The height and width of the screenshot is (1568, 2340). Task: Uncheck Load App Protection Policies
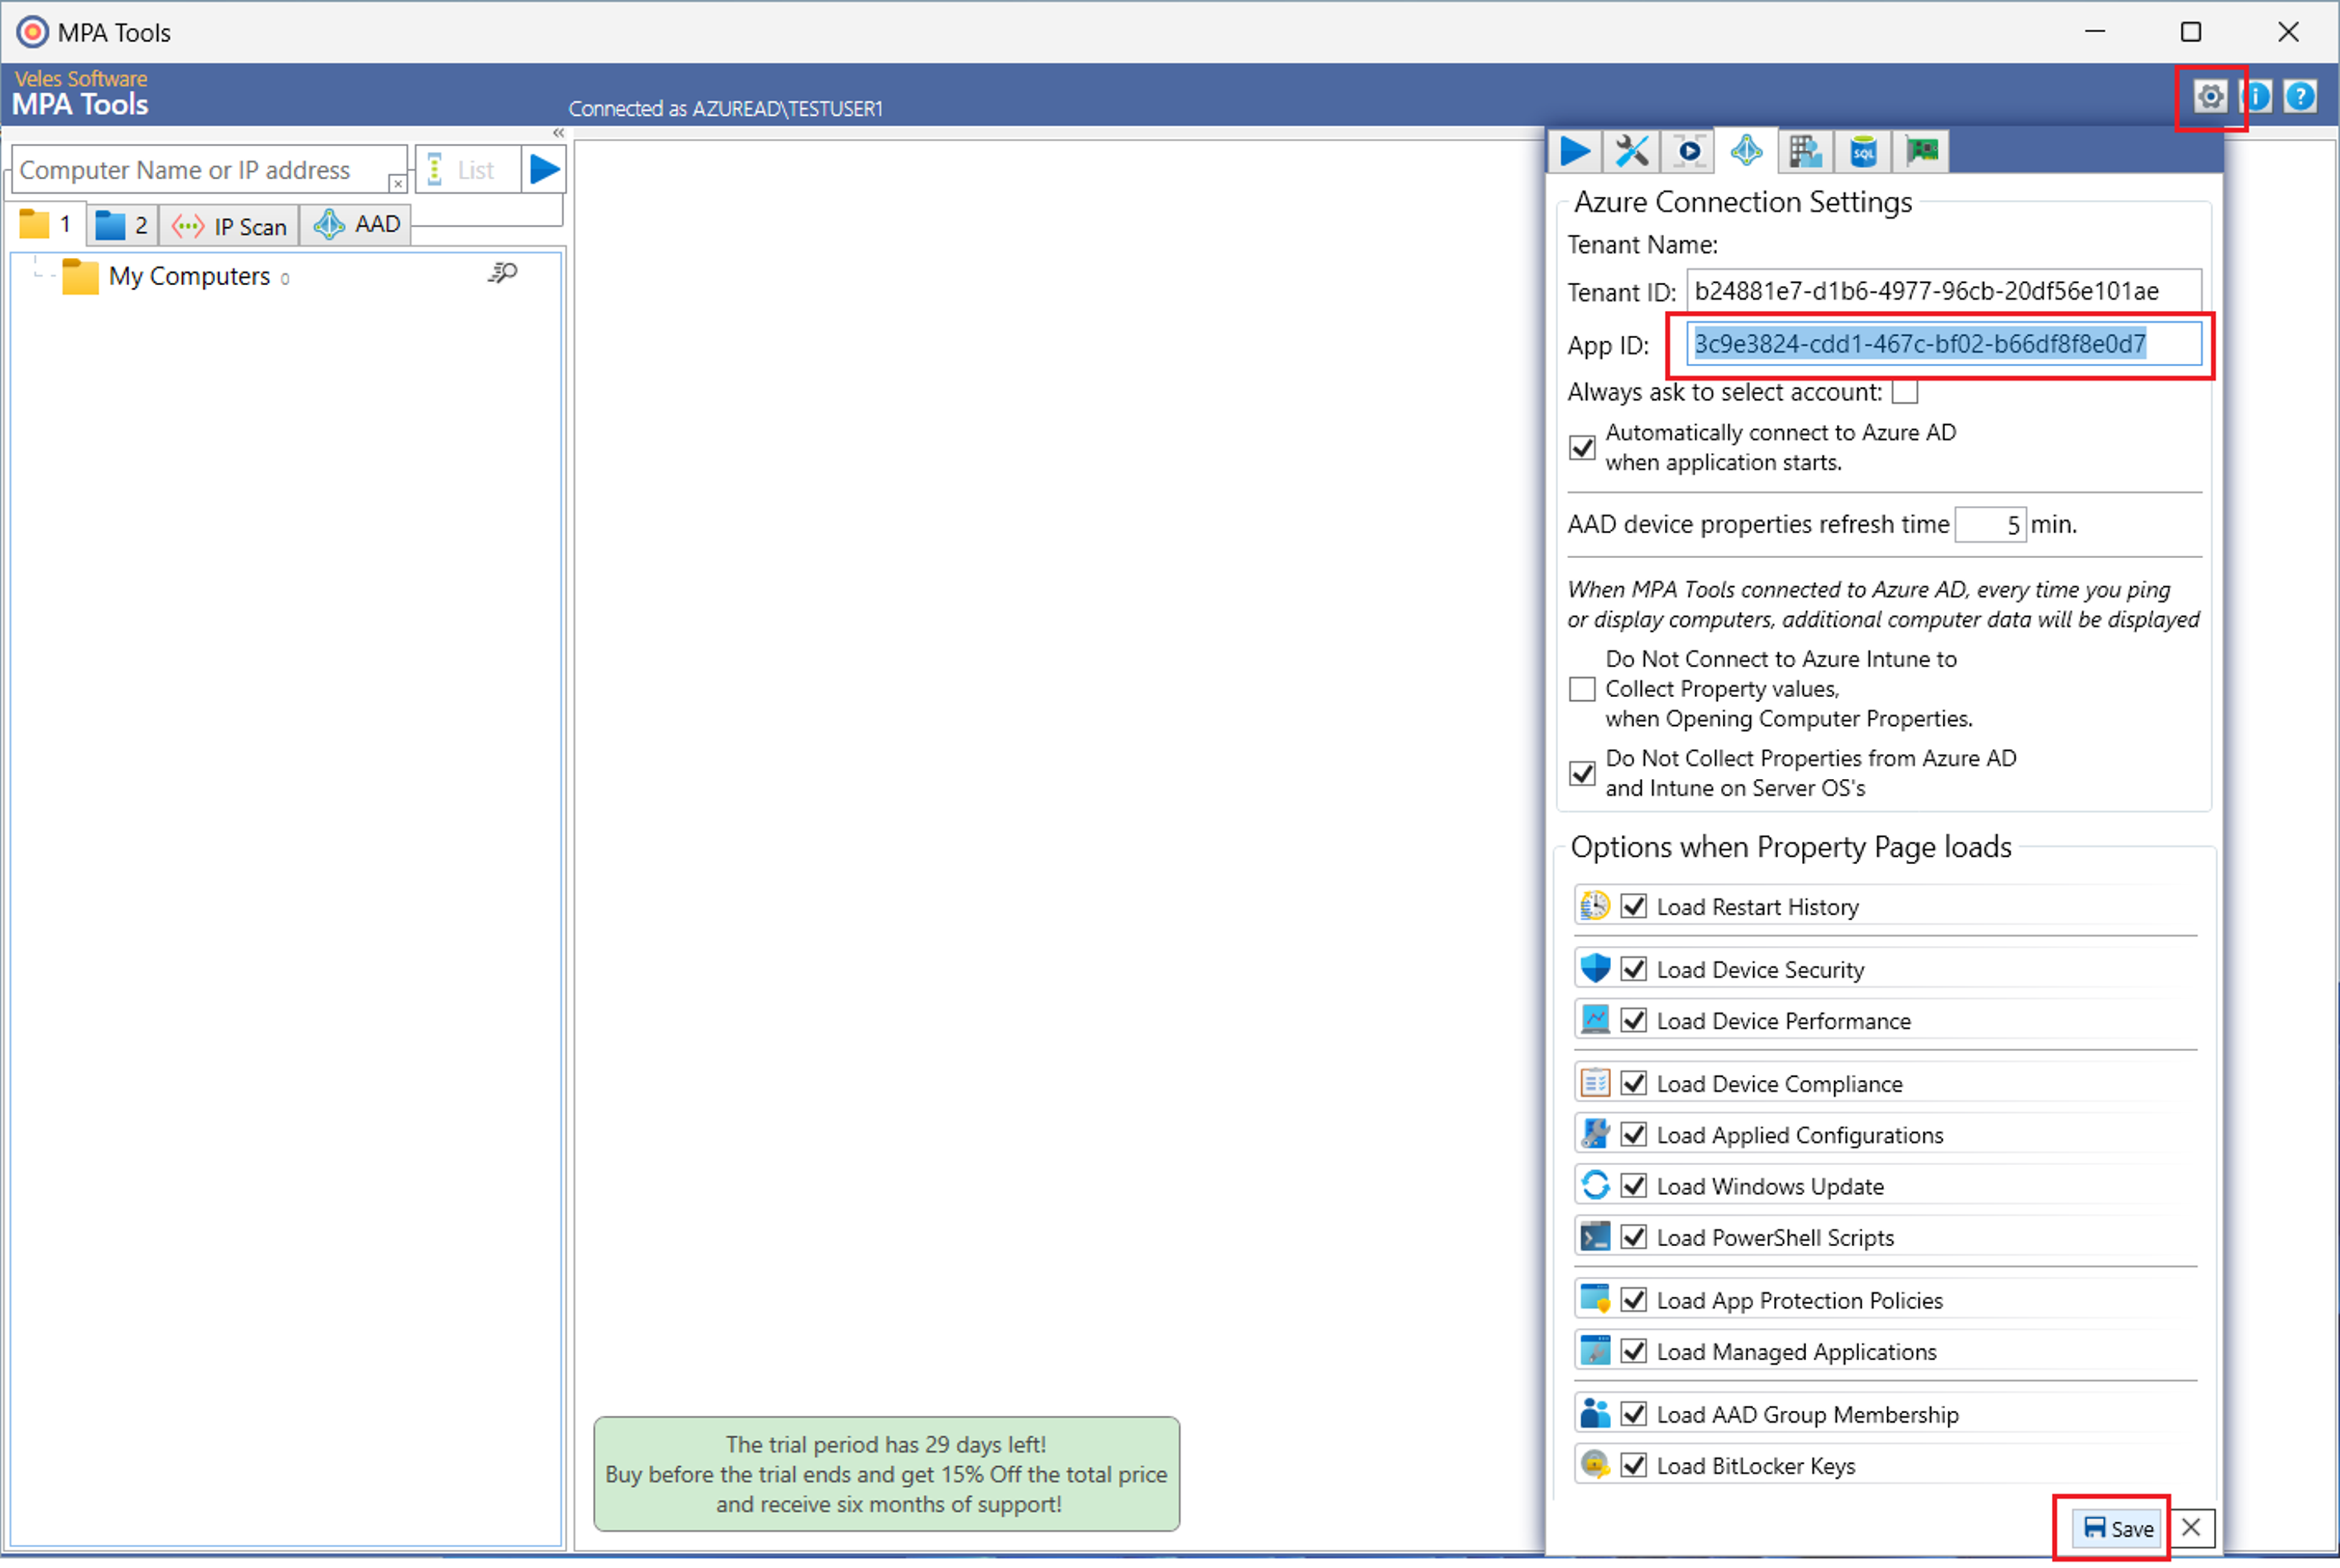click(x=1634, y=1300)
